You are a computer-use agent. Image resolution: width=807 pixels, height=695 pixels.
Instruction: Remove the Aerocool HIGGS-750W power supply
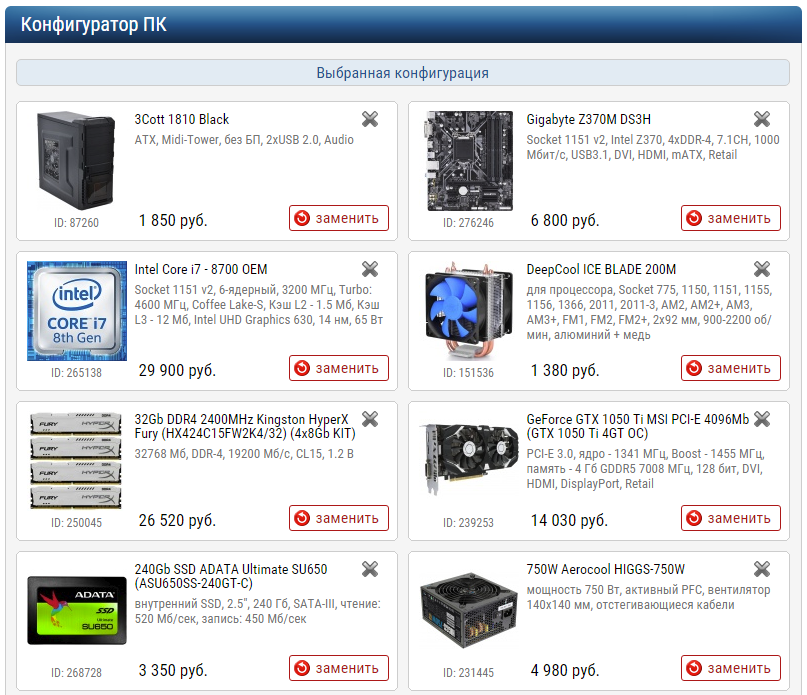tap(762, 569)
